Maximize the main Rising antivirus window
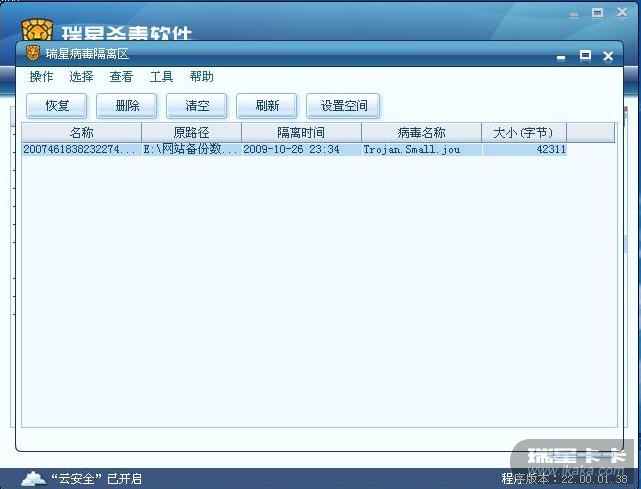This screenshot has width=641, height=489. coord(597,13)
